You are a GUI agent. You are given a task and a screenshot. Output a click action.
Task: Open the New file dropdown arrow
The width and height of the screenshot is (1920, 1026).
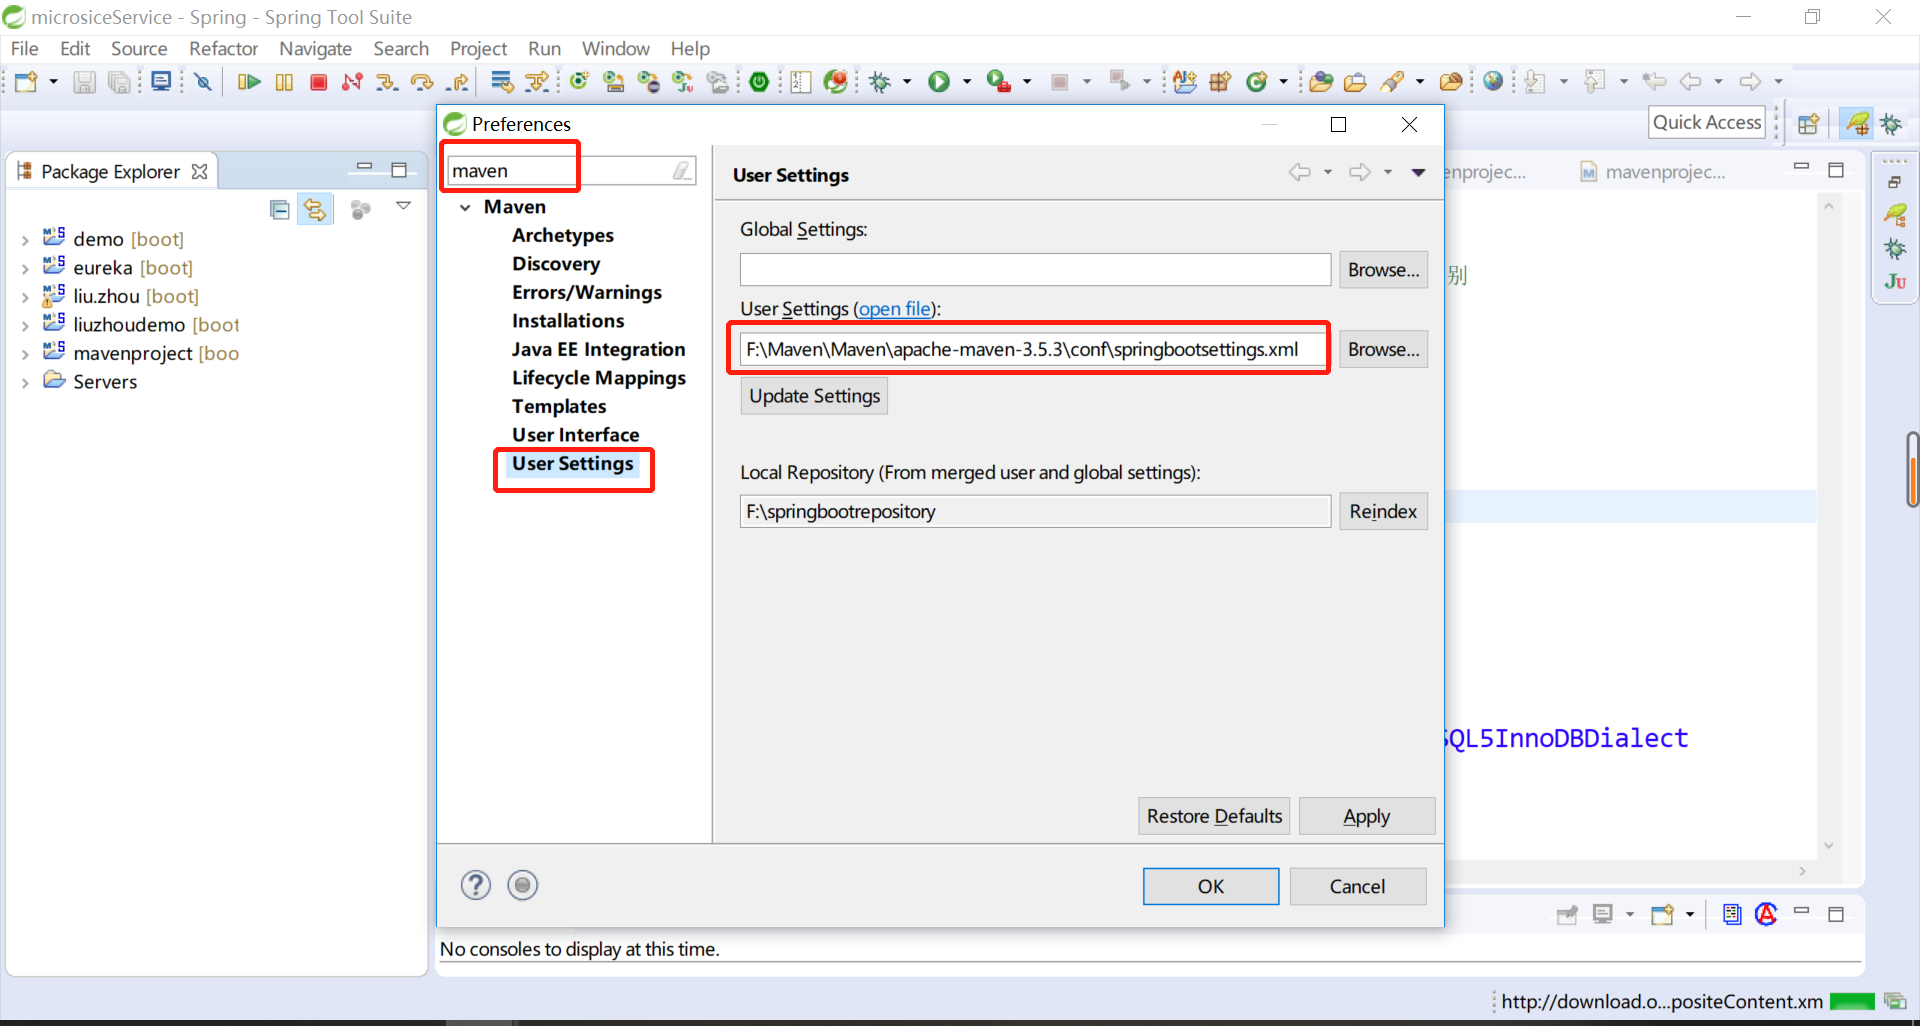(x=53, y=82)
